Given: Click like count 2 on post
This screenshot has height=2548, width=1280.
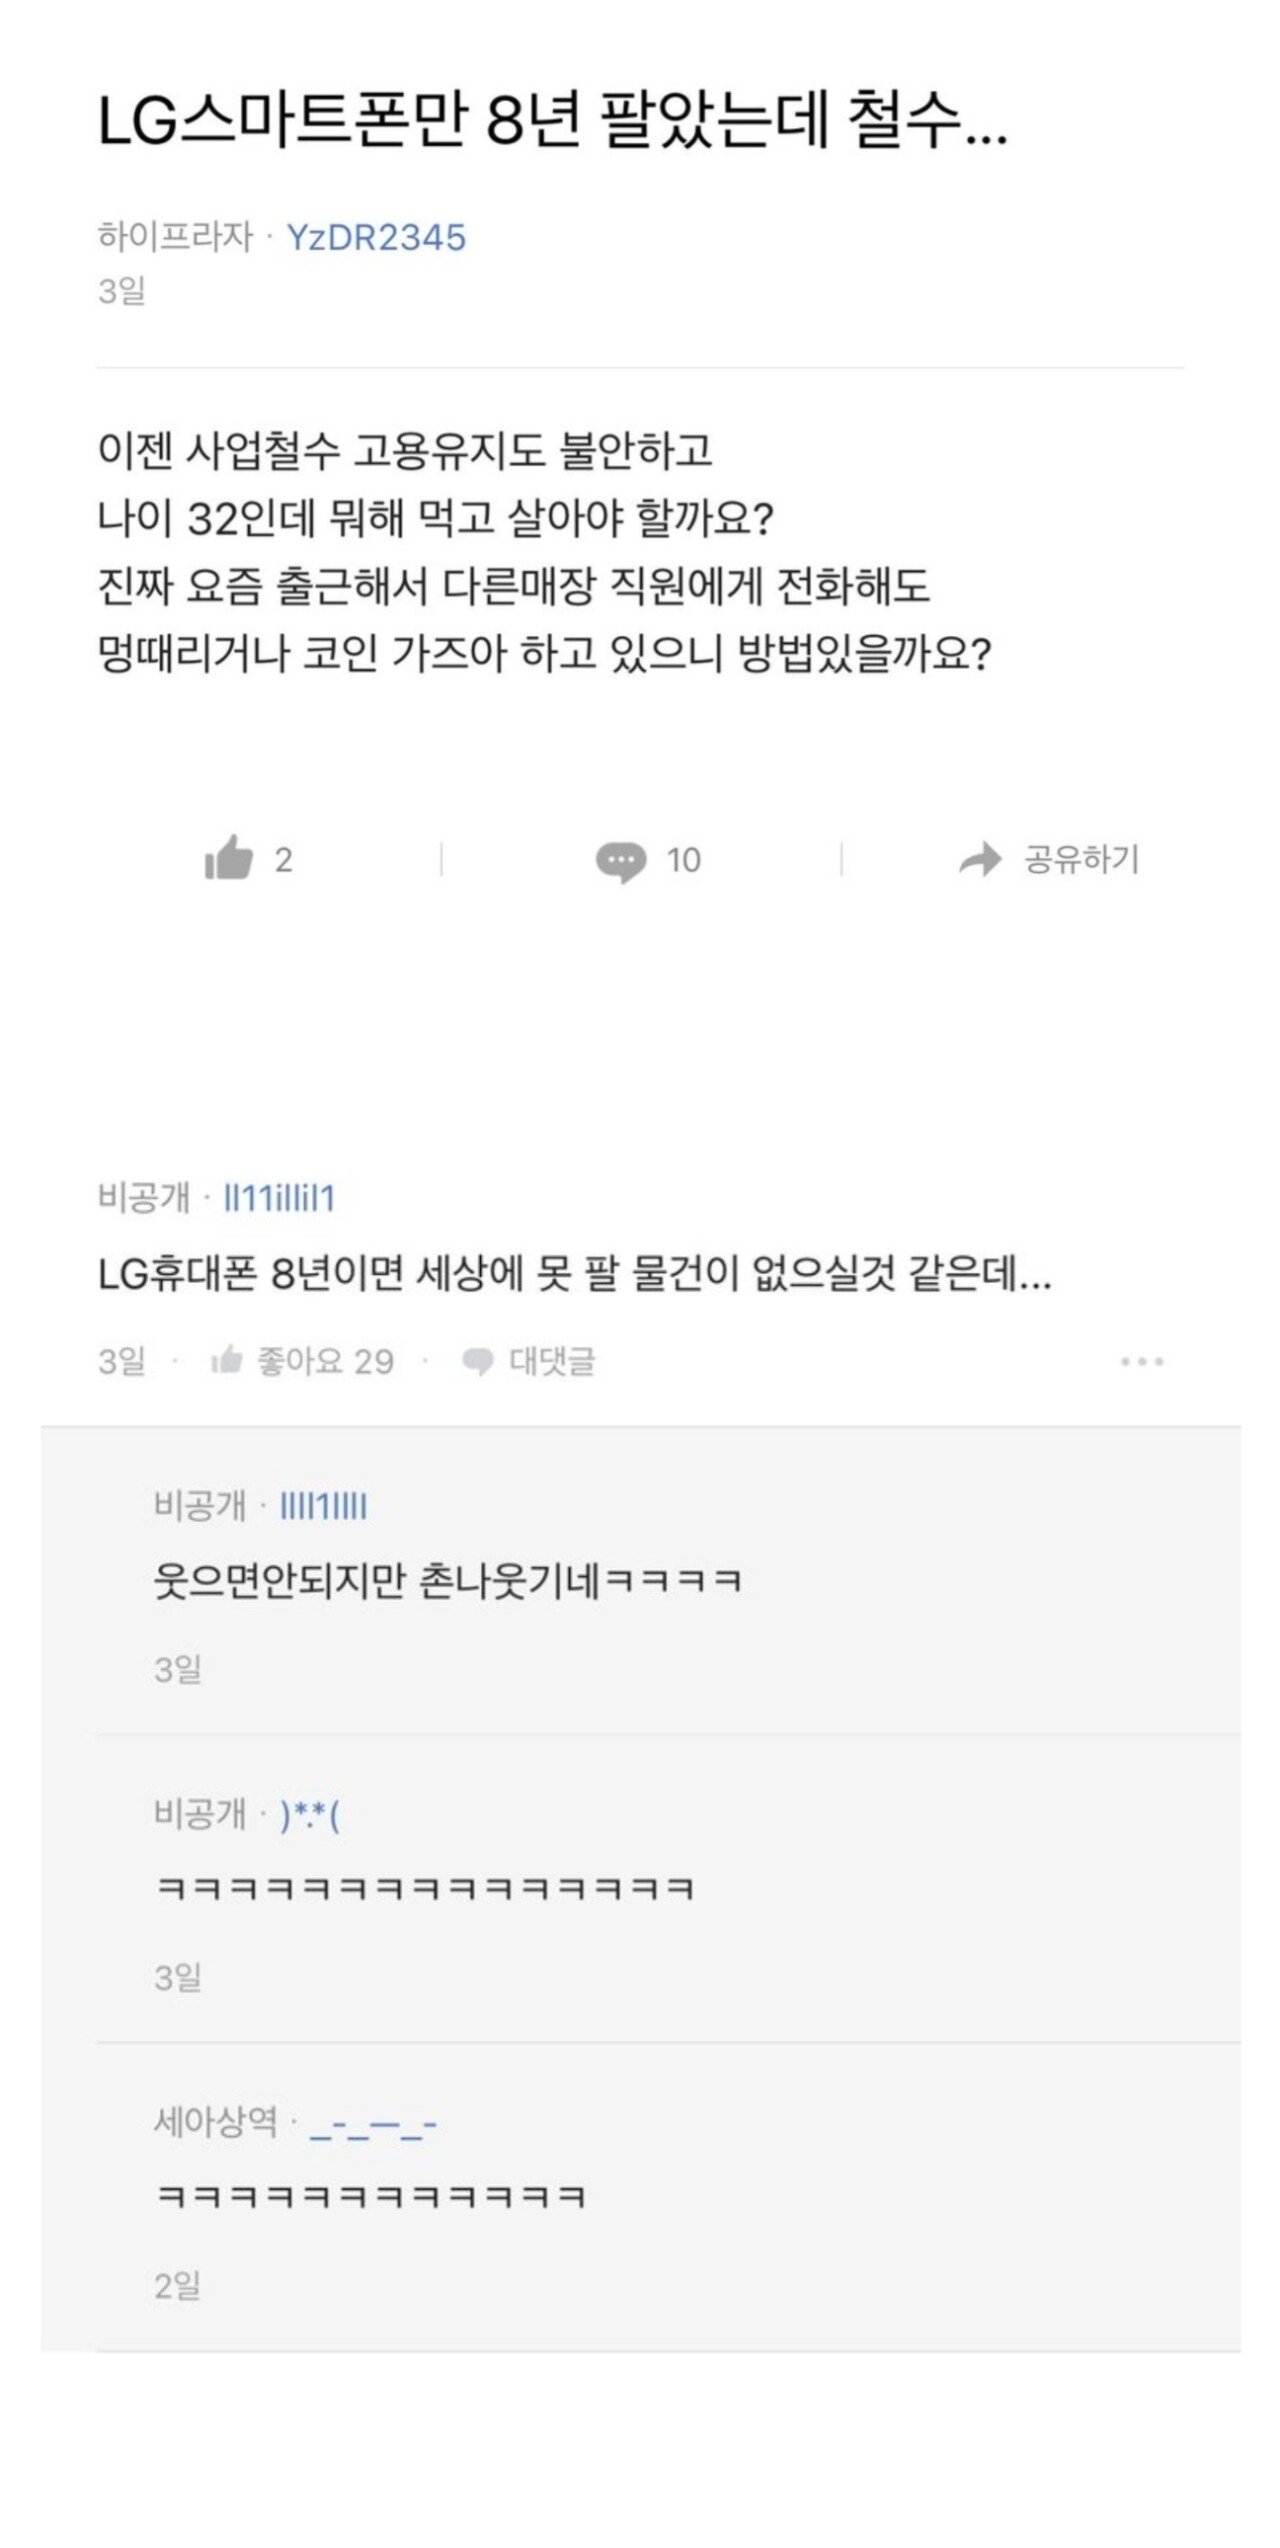Looking at the screenshot, I should click(284, 860).
